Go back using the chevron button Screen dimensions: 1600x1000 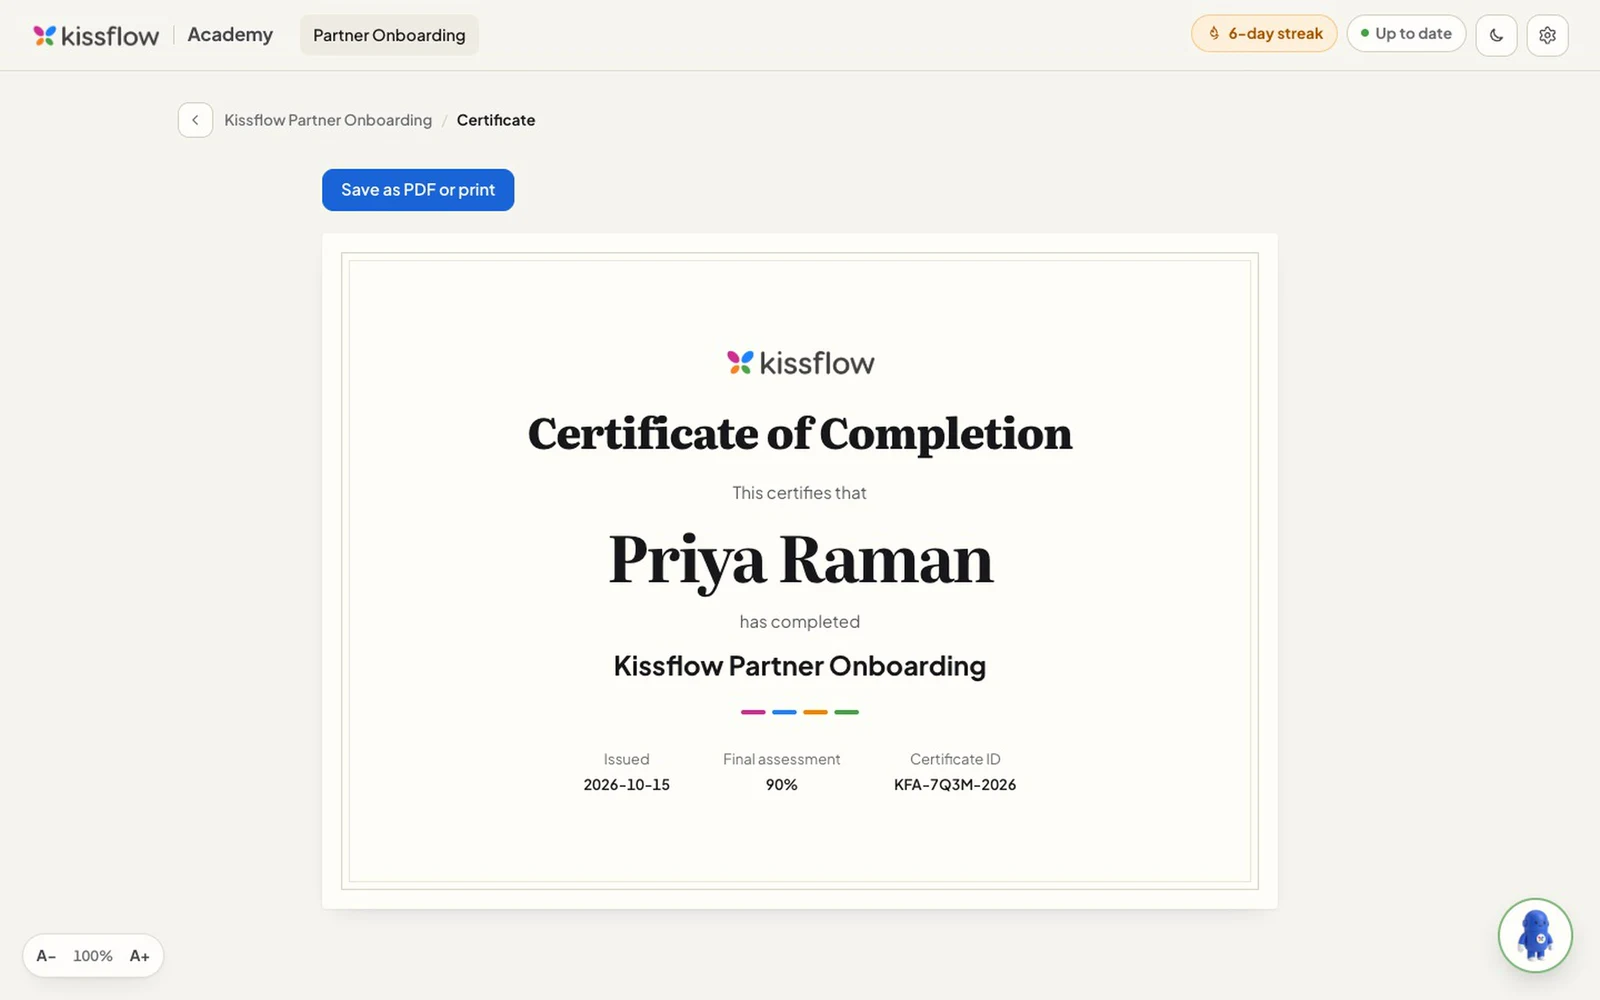(x=195, y=120)
